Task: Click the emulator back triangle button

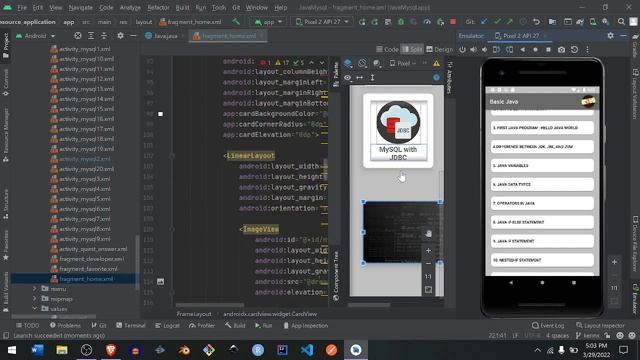Action: 522,49
